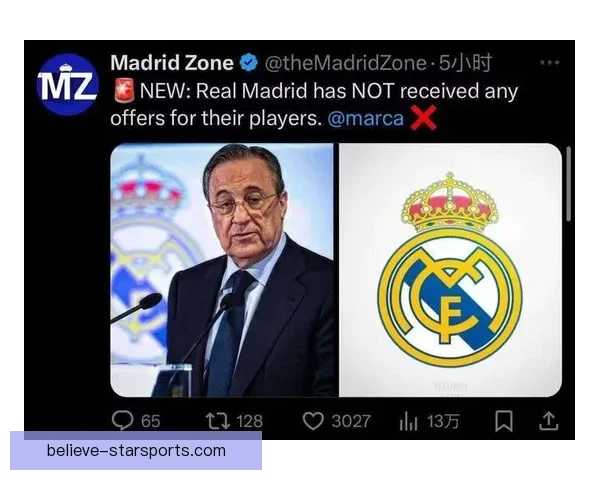Like the tweet with heart icon
The height and width of the screenshot is (480, 600).
(313, 421)
